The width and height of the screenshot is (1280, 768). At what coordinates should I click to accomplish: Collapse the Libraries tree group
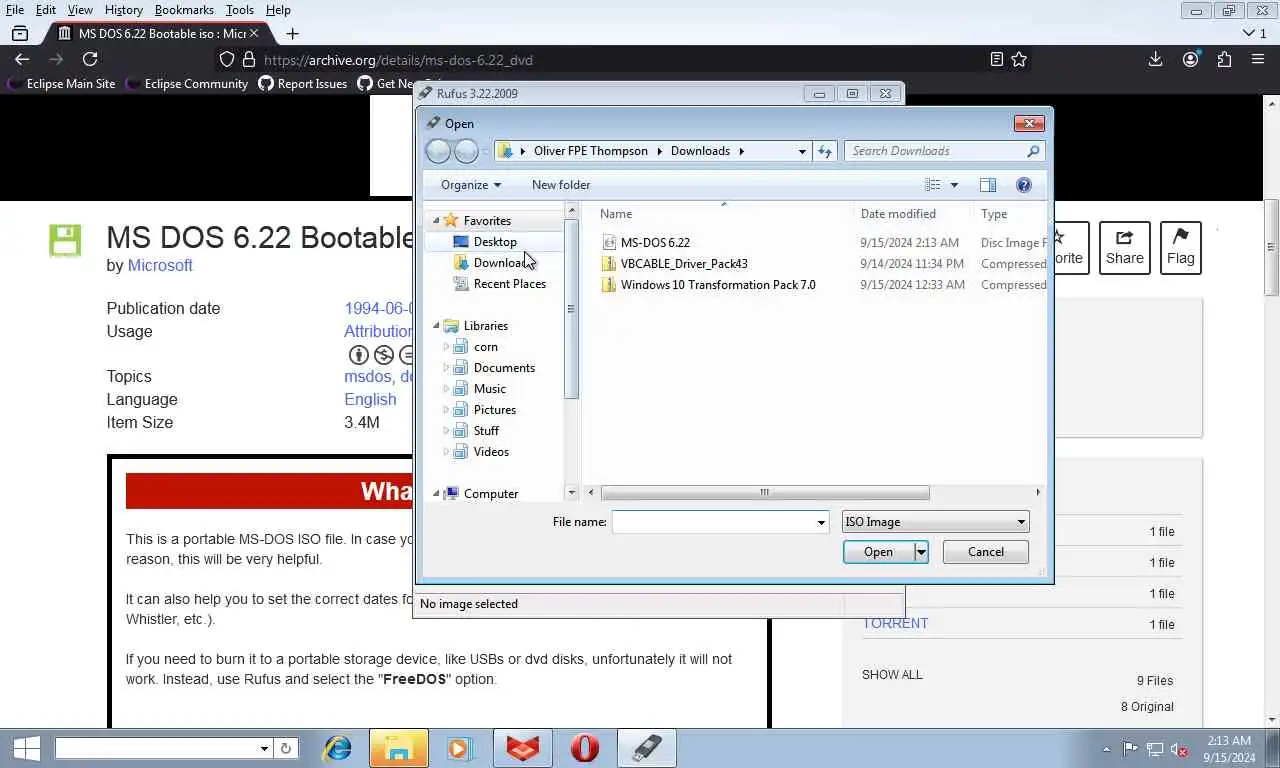(437, 326)
